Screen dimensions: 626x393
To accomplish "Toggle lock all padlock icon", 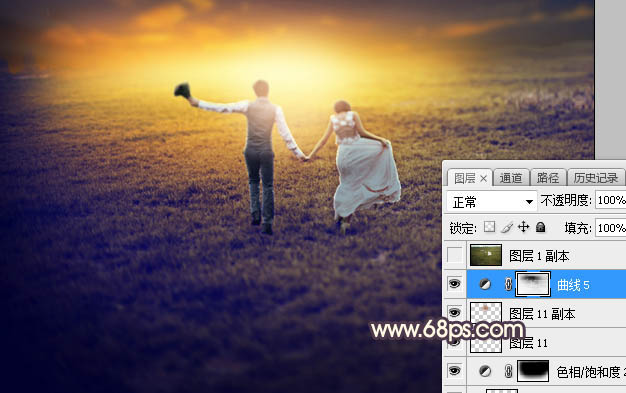I will [541, 227].
